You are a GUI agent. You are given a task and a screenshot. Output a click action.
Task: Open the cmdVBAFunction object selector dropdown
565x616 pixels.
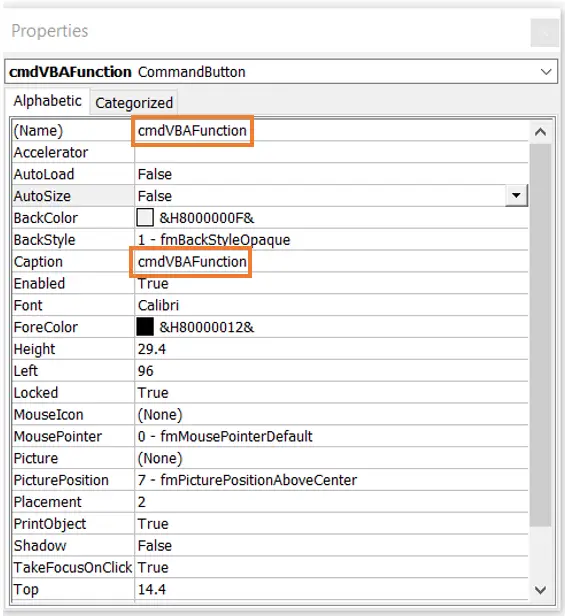click(x=546, y=72)
